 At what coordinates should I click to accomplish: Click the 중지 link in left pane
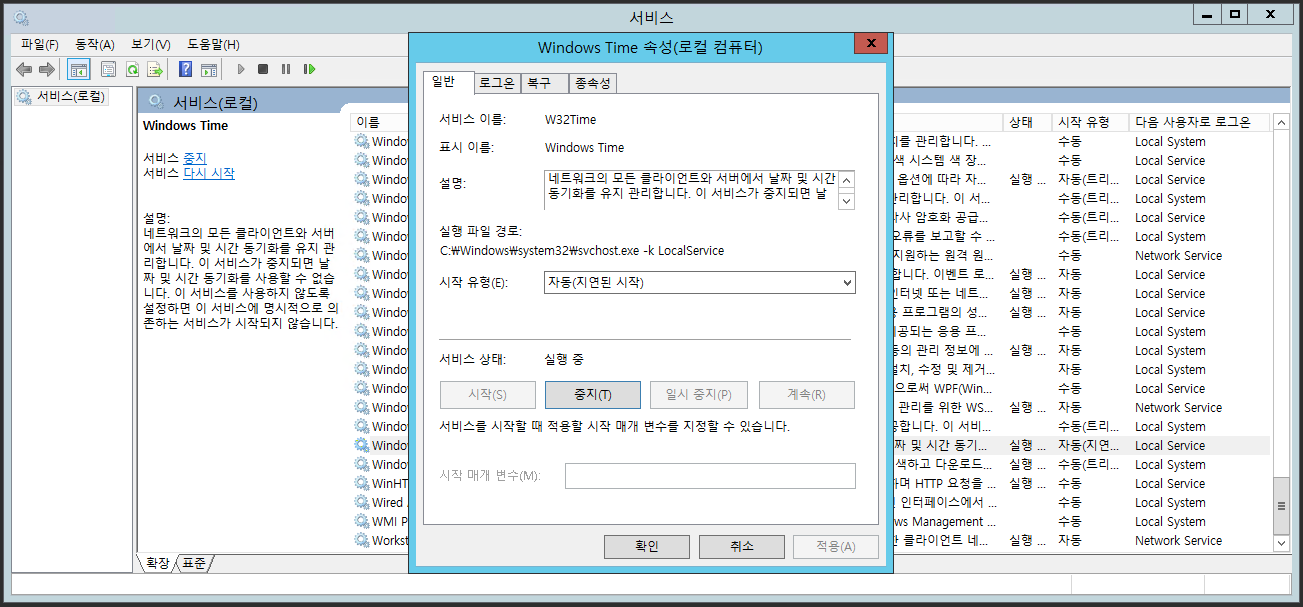coord(194,158)
